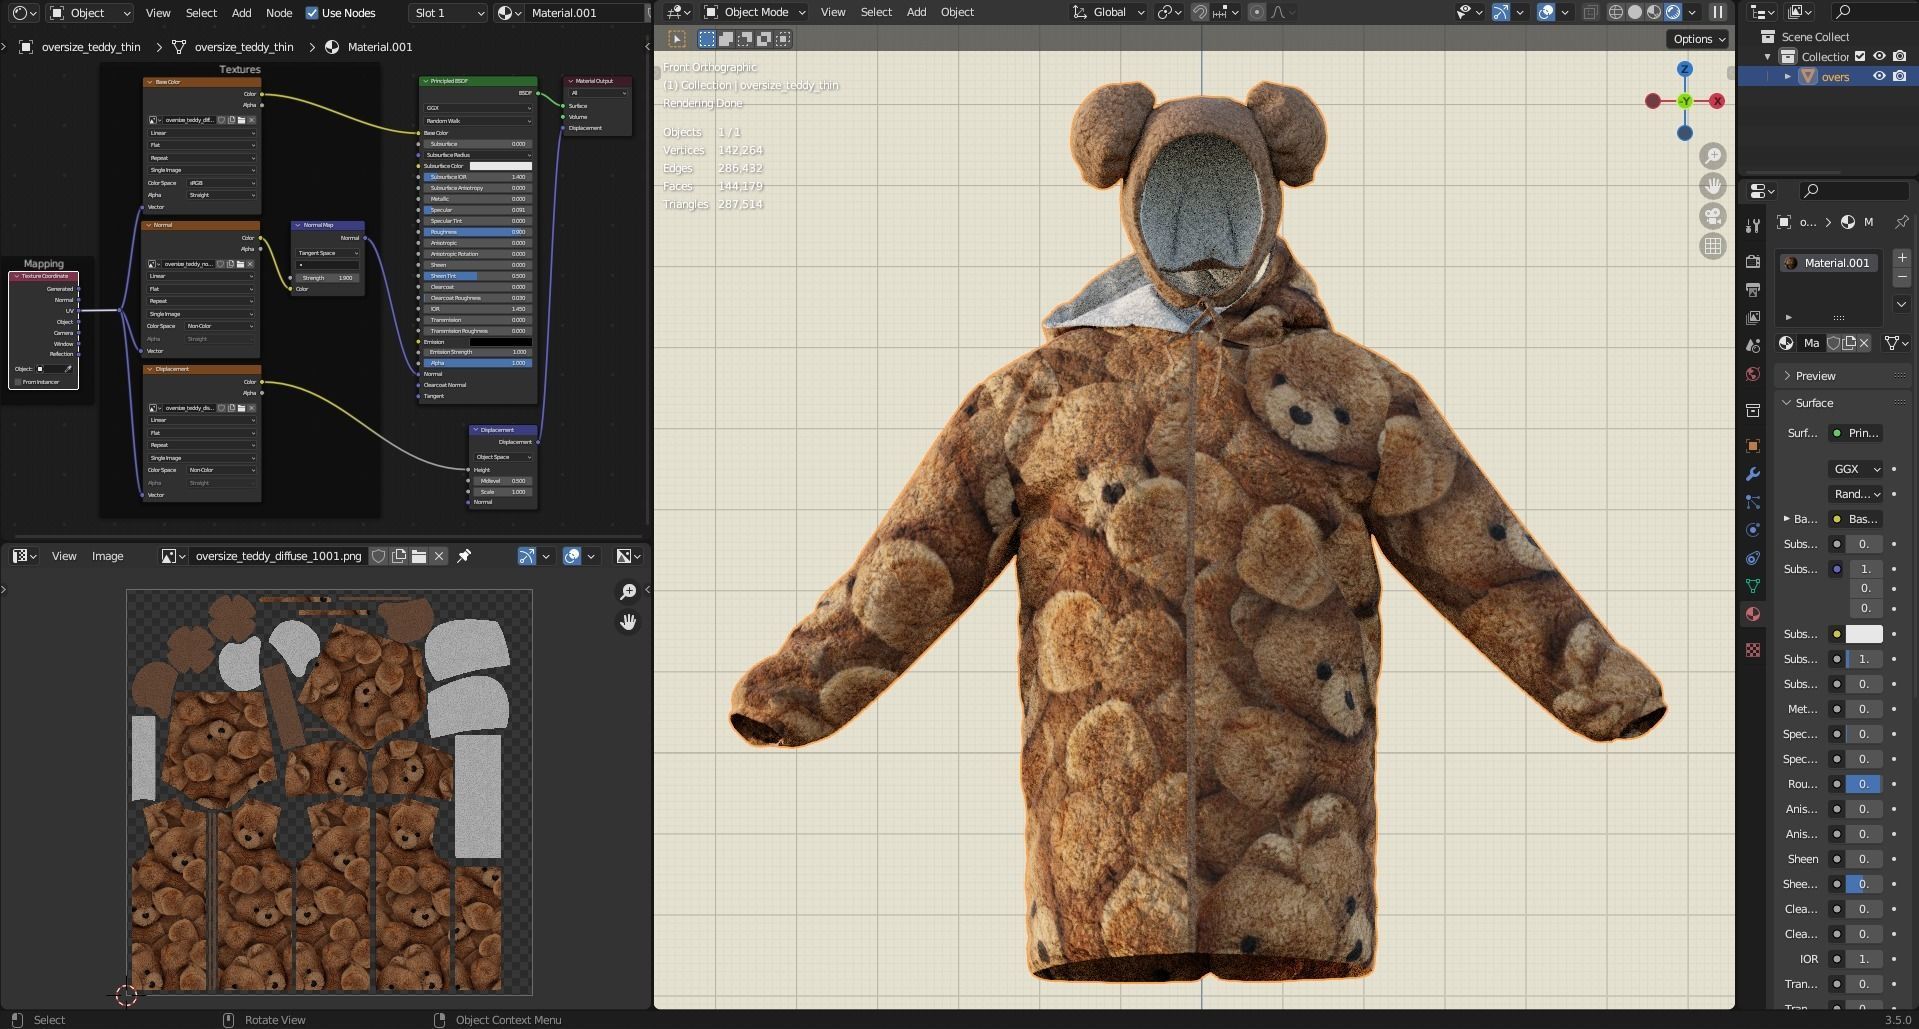Click the viewport pan hand gizmo
This screenshot has height=1029, width=1919.
click(1713, 186)
